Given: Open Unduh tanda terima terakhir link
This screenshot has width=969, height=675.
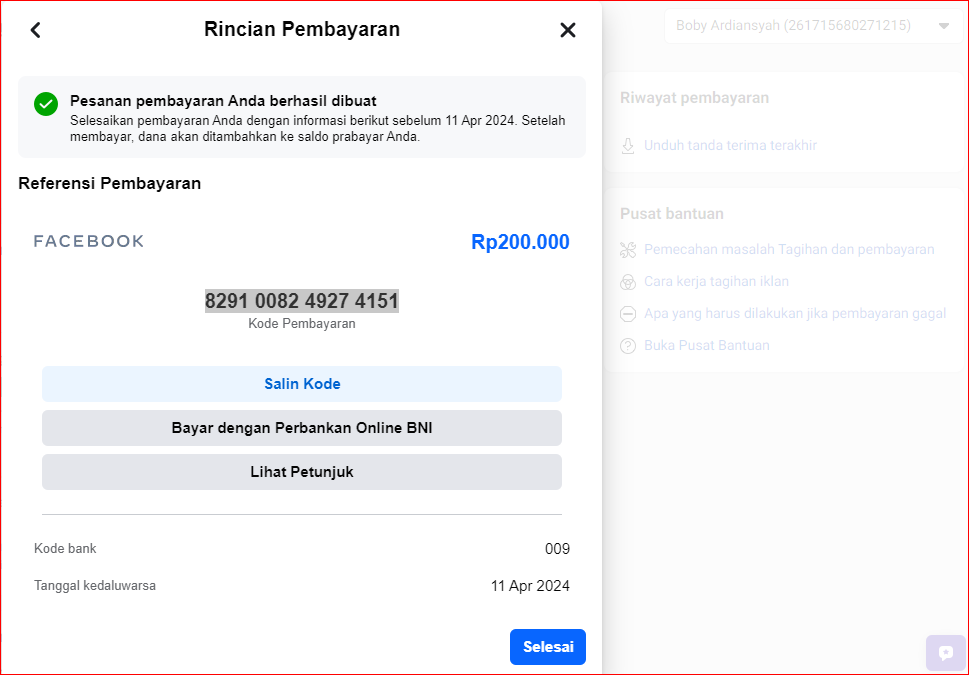Looking at the screenshot, I should [730, 145].
